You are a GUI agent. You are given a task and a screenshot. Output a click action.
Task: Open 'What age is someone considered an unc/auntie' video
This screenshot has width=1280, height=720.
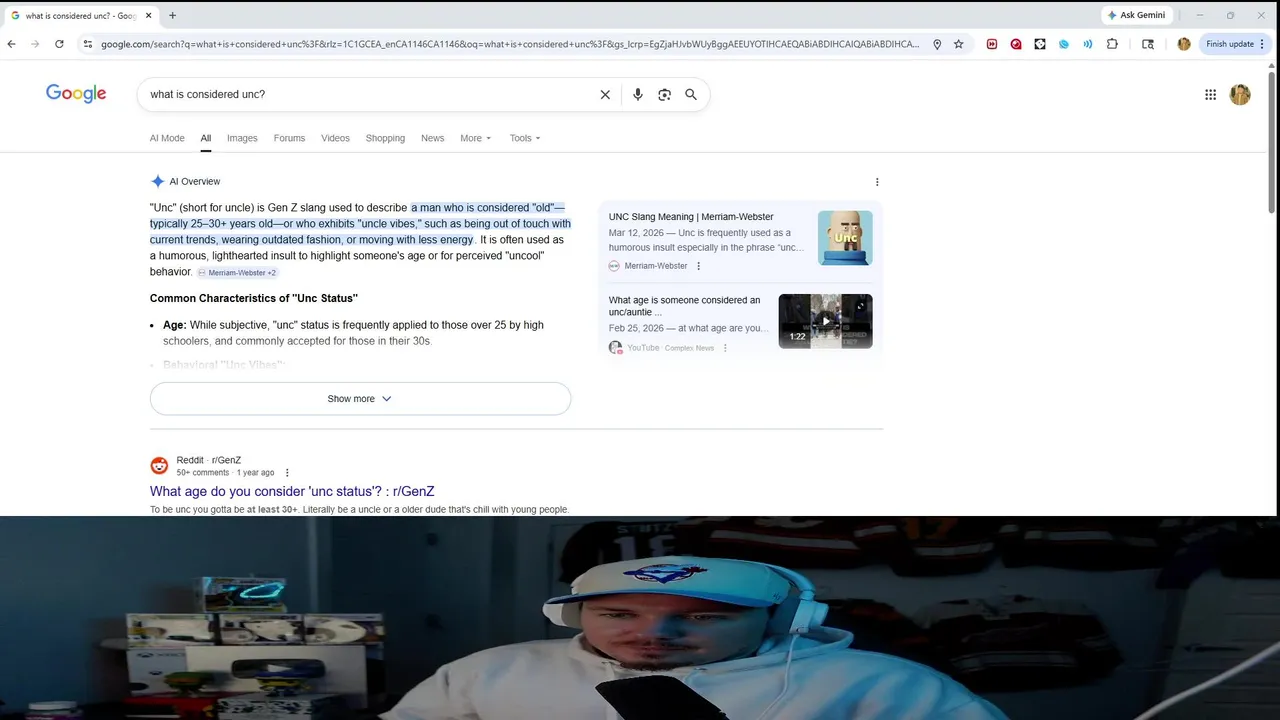click(x=685, y=306)
